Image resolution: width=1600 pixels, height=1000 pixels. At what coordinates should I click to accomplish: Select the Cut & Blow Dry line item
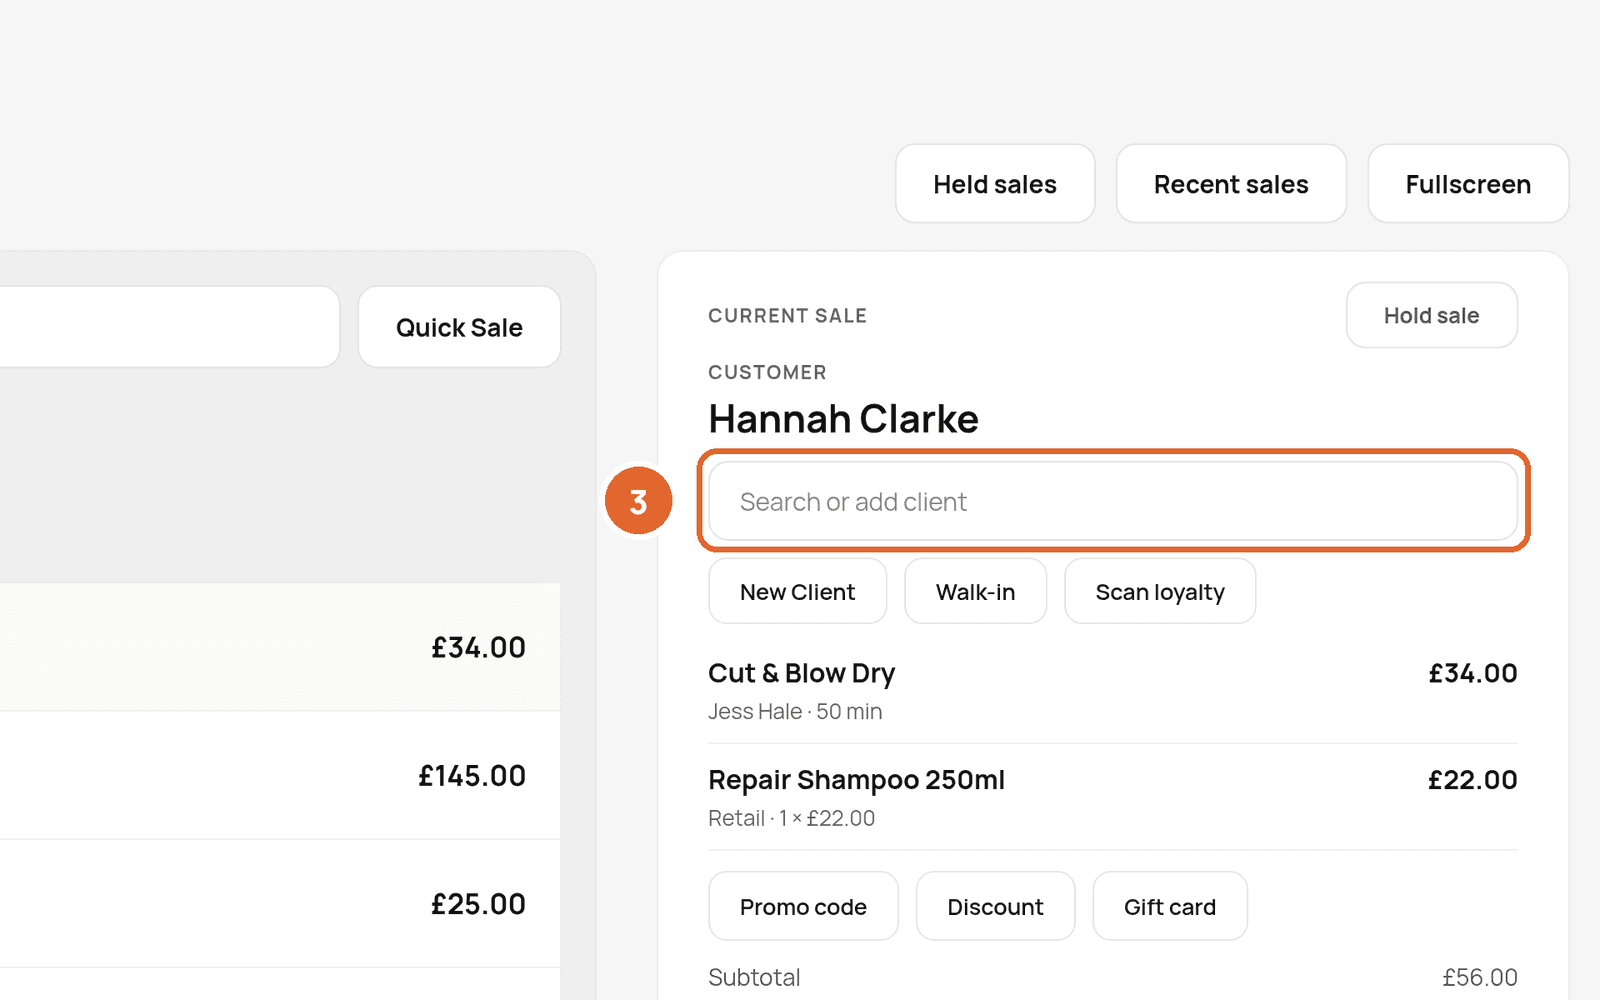[x=1113, y=691]
